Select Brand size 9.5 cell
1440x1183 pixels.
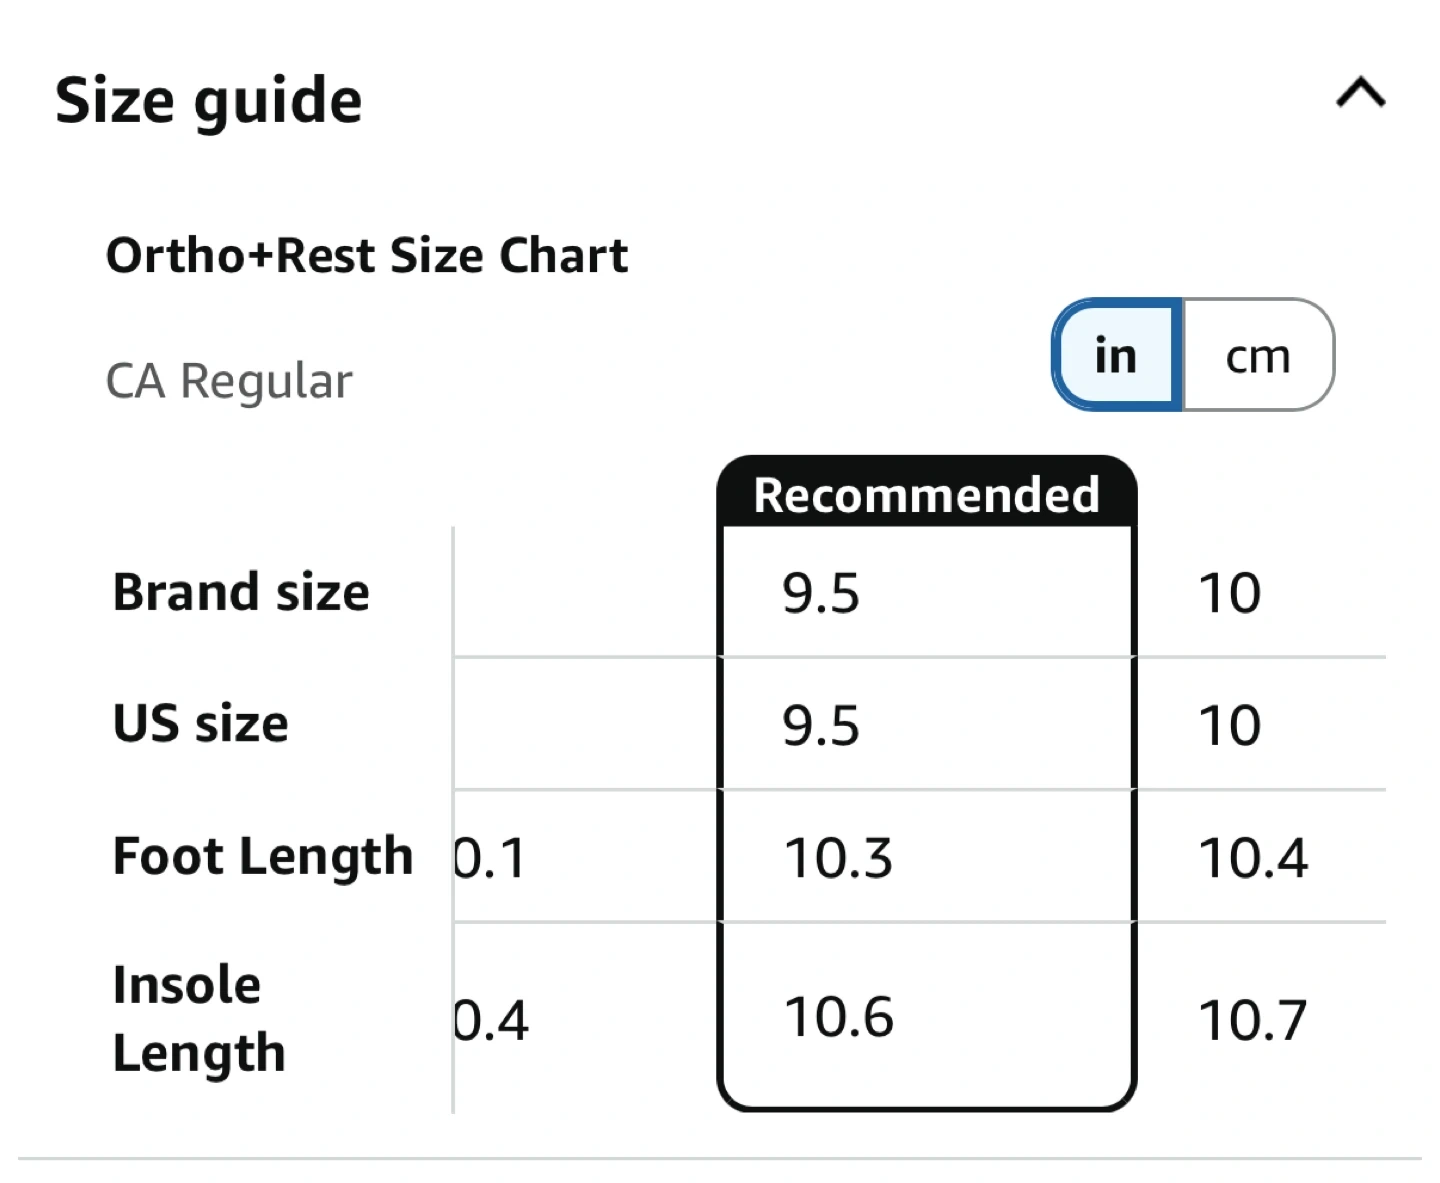[820, 593]
